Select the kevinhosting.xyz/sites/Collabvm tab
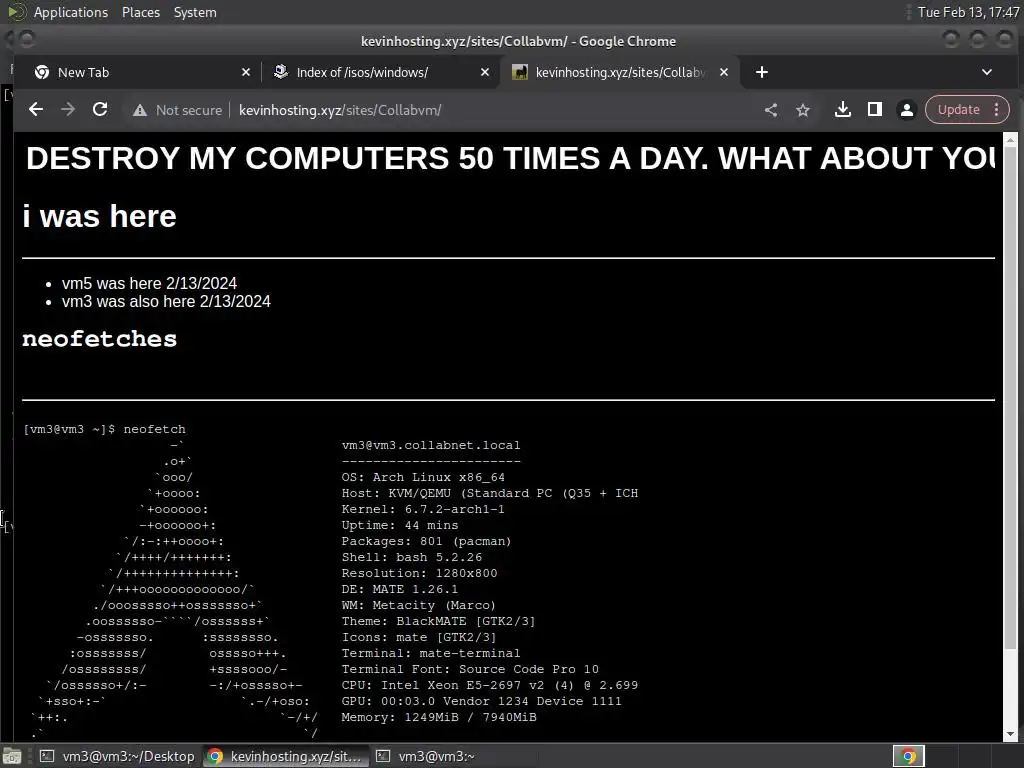The image size is (1024, 768). 619,72
